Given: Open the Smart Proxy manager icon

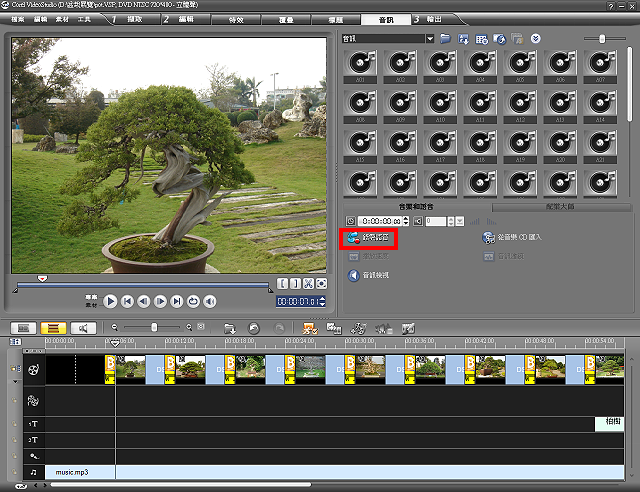Looking at the screenshot, I should [310, 328].
